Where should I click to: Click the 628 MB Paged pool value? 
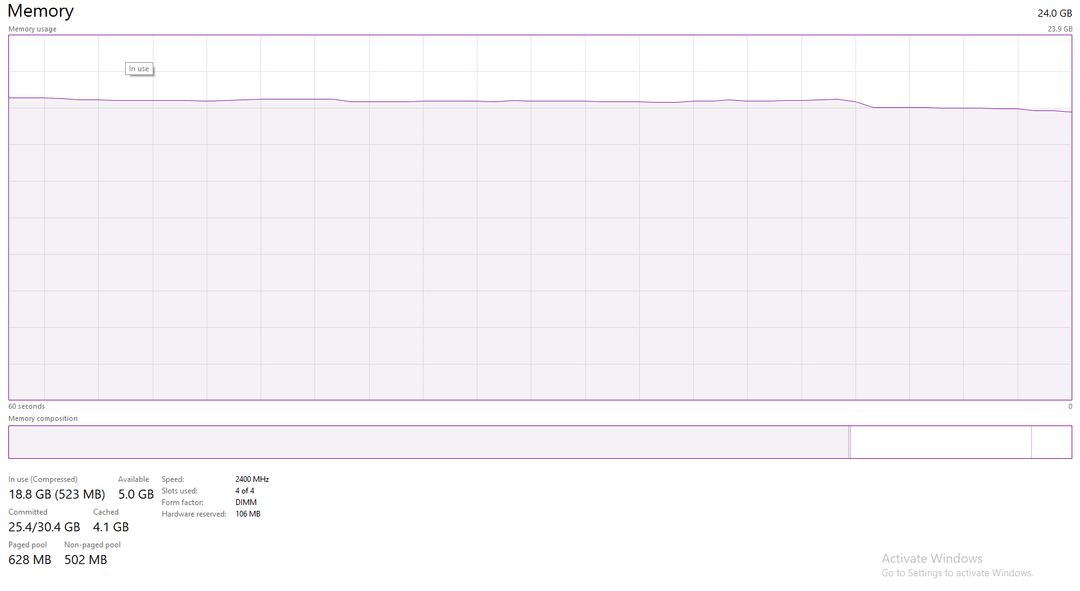pyautogui.click(x=30, y=560)
